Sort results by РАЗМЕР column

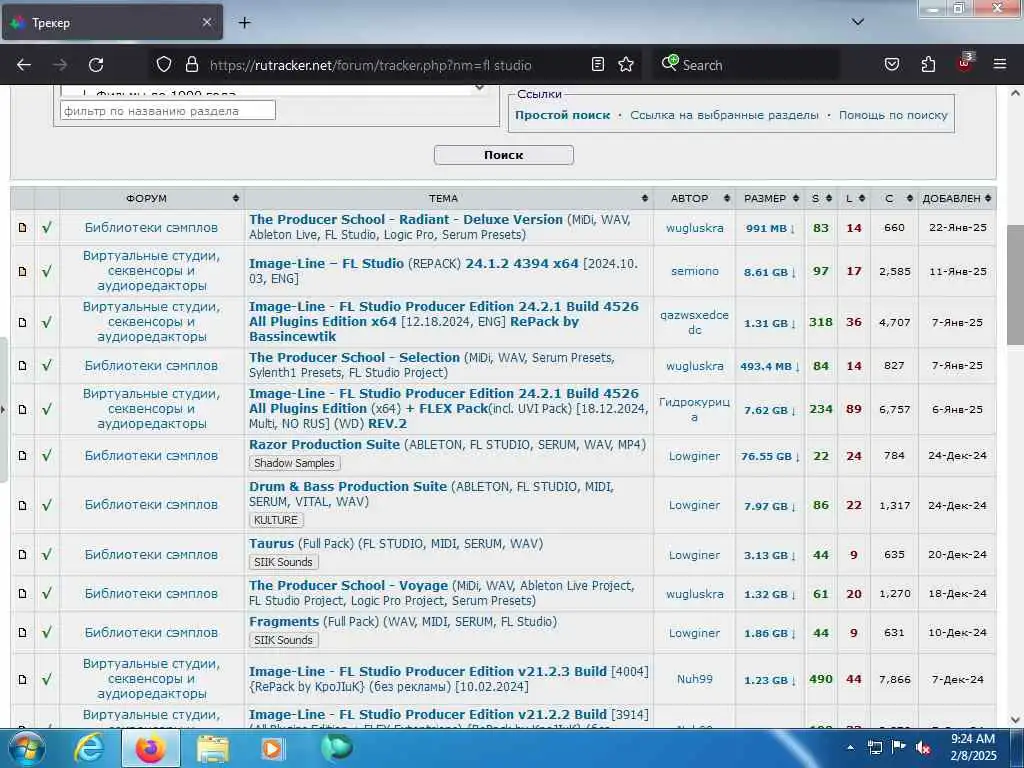771,199
